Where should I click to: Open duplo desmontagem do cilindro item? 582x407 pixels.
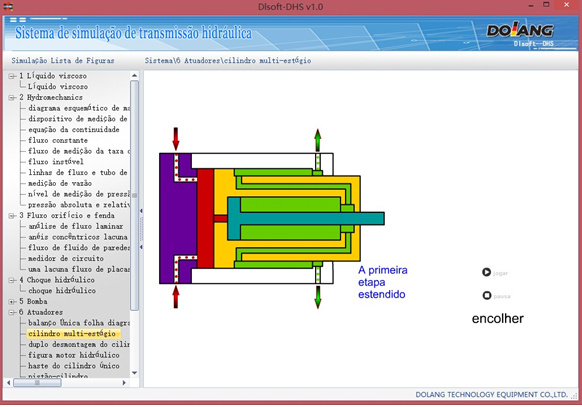79,345
